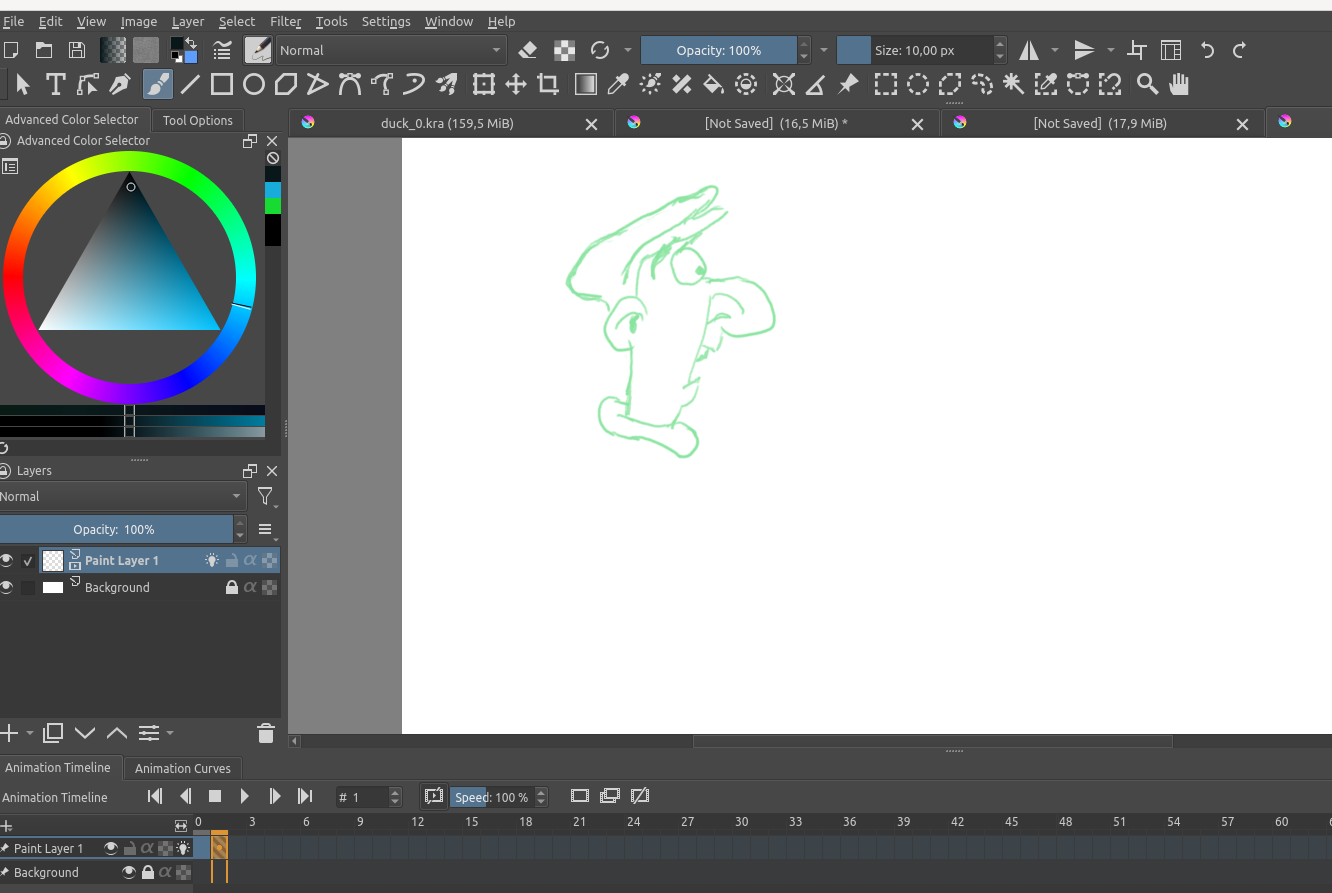Open the Filter menu
Image resolution: width=1332 pixels, height=893 pixels.
[x=285, y=21]
